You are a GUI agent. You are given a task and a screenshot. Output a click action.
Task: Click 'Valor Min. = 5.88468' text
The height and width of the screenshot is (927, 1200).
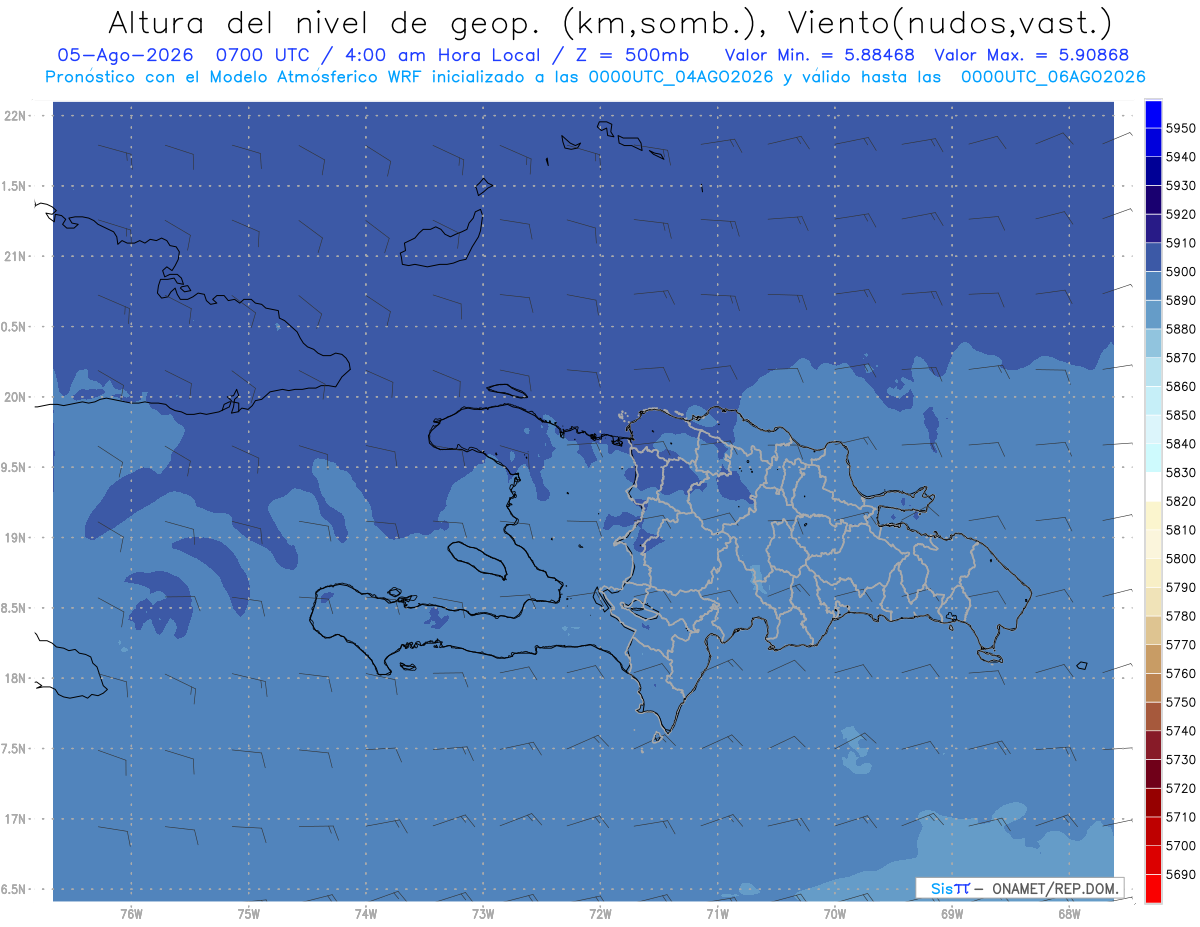820,55
